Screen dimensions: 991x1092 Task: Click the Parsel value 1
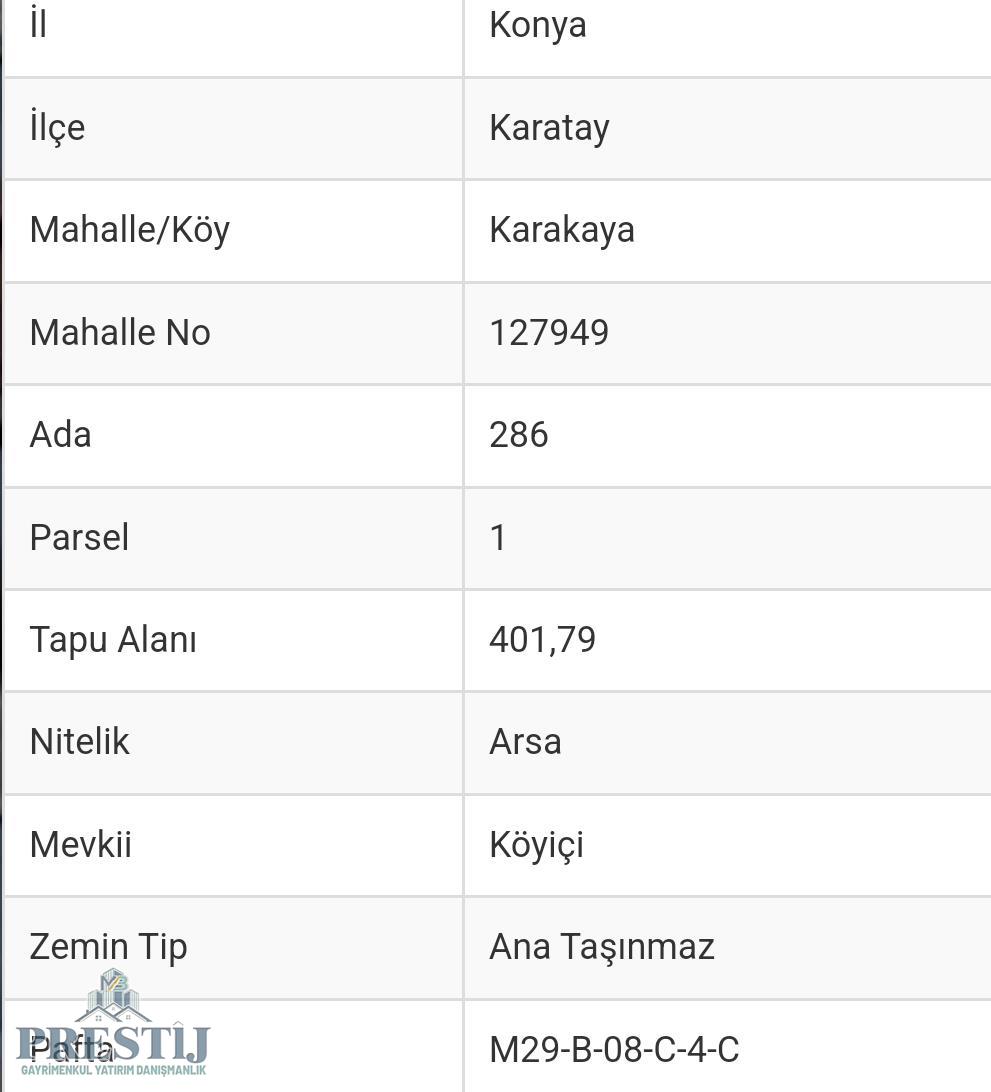coord(498,538)
